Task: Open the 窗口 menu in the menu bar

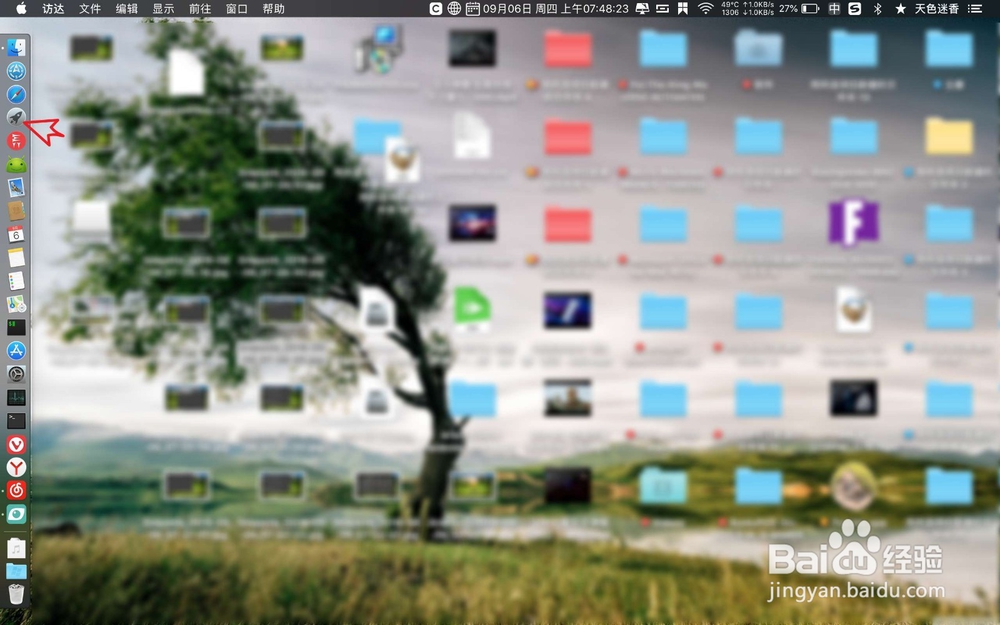Action: coord(237,9)
